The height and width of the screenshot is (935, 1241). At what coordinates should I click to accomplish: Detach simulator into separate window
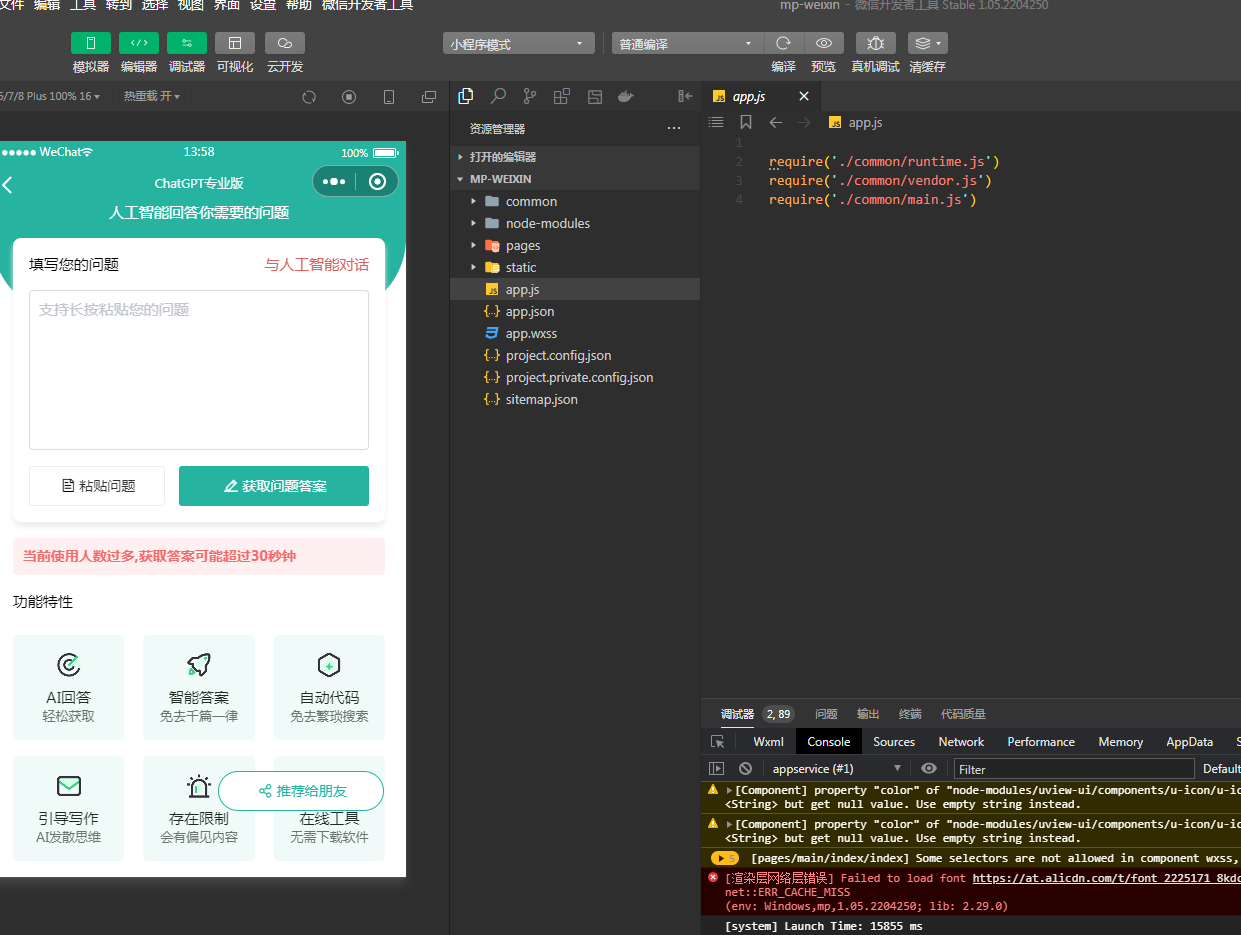pos(429,97)
